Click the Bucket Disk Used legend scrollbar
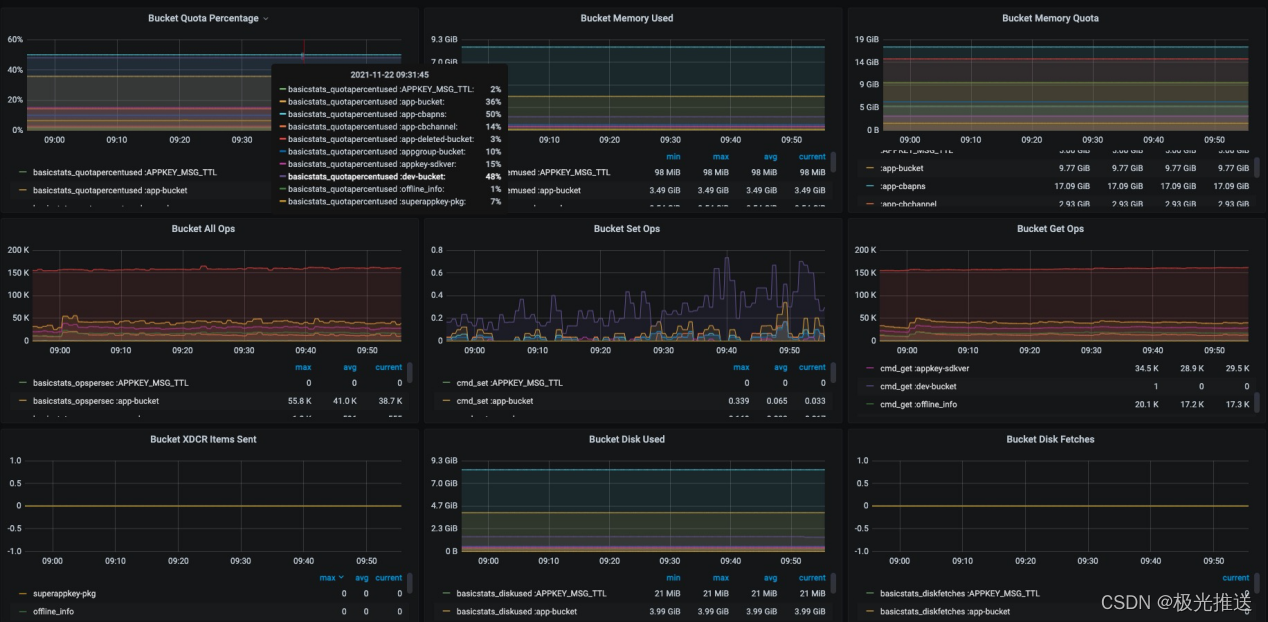 pos(833,583)
